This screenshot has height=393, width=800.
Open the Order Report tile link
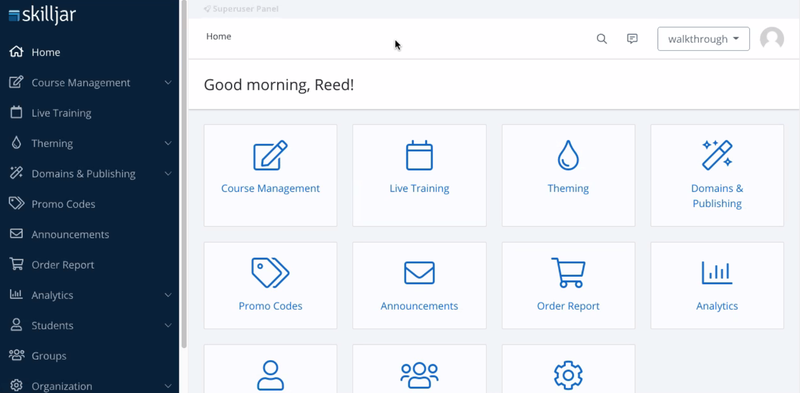tap(568, 306)
